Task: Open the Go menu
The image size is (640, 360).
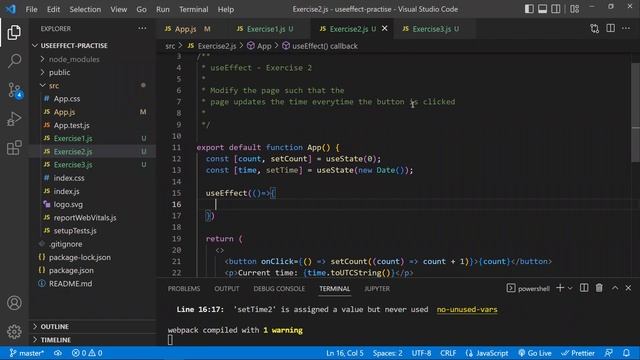Action: (x=142, y=9)
